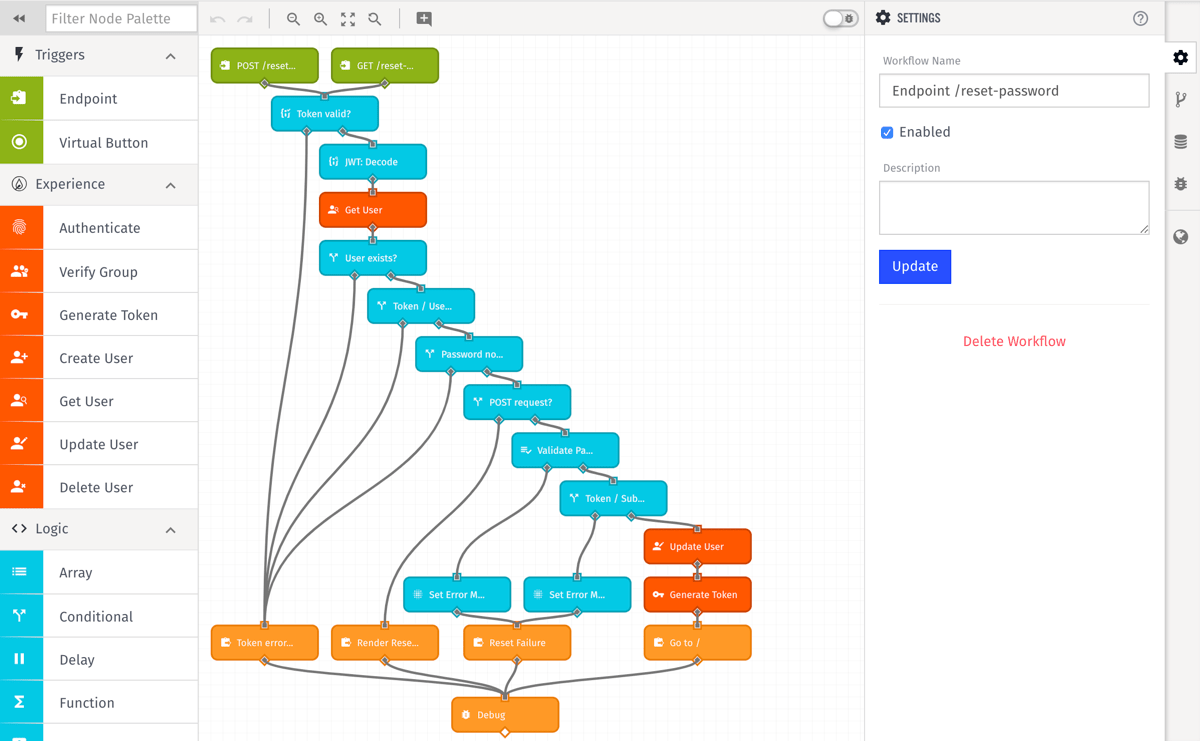Click the Description text area
This screenshot has height=741, width=1200.
[1014, 208]
